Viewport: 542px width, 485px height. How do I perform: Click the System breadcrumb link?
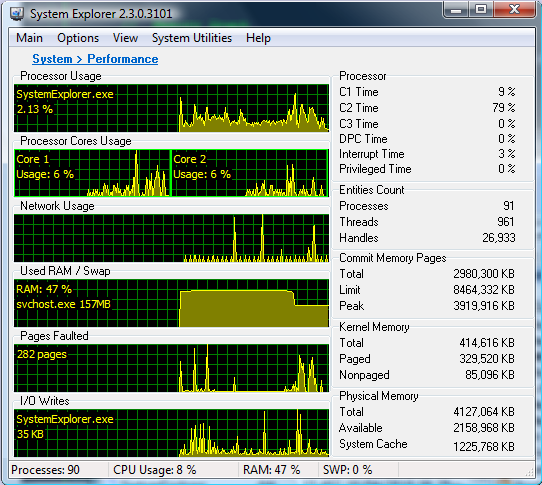click(x=52, y=59)
